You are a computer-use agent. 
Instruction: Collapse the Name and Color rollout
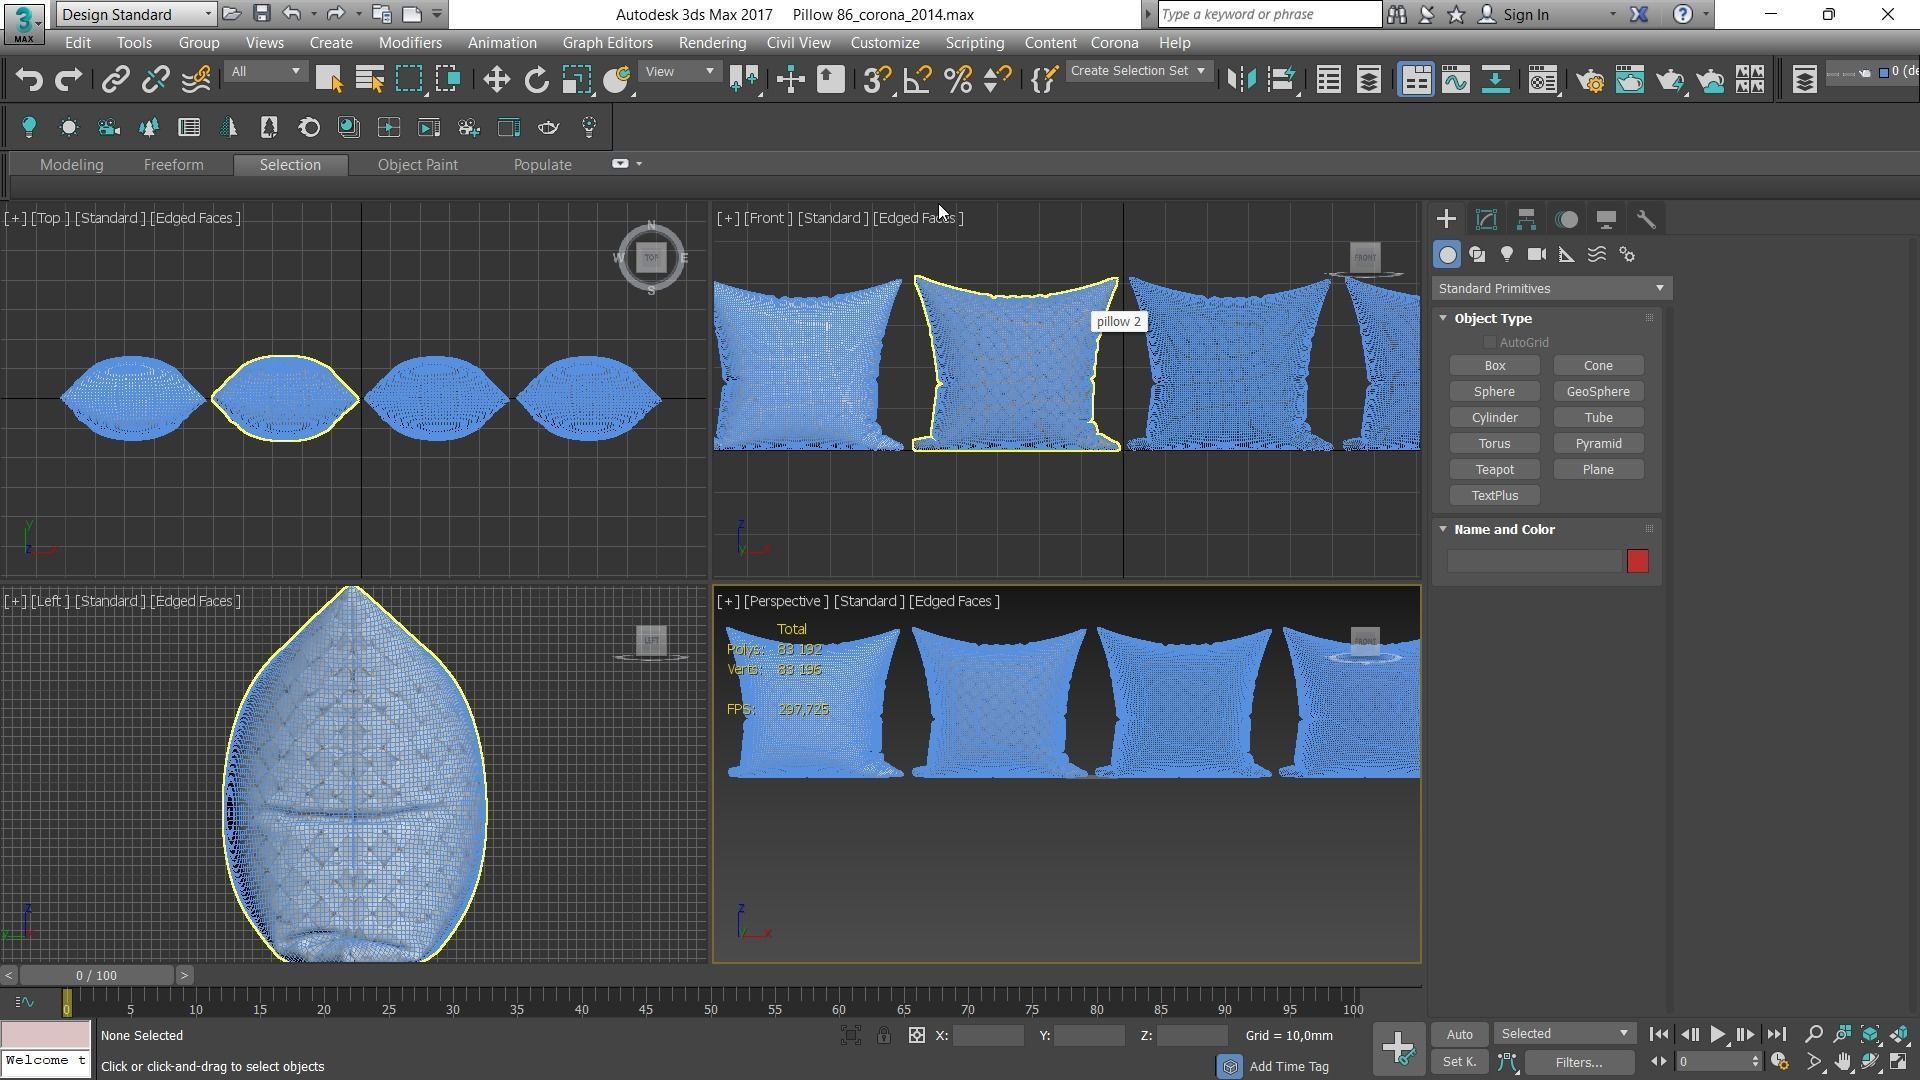point(1503,529)
